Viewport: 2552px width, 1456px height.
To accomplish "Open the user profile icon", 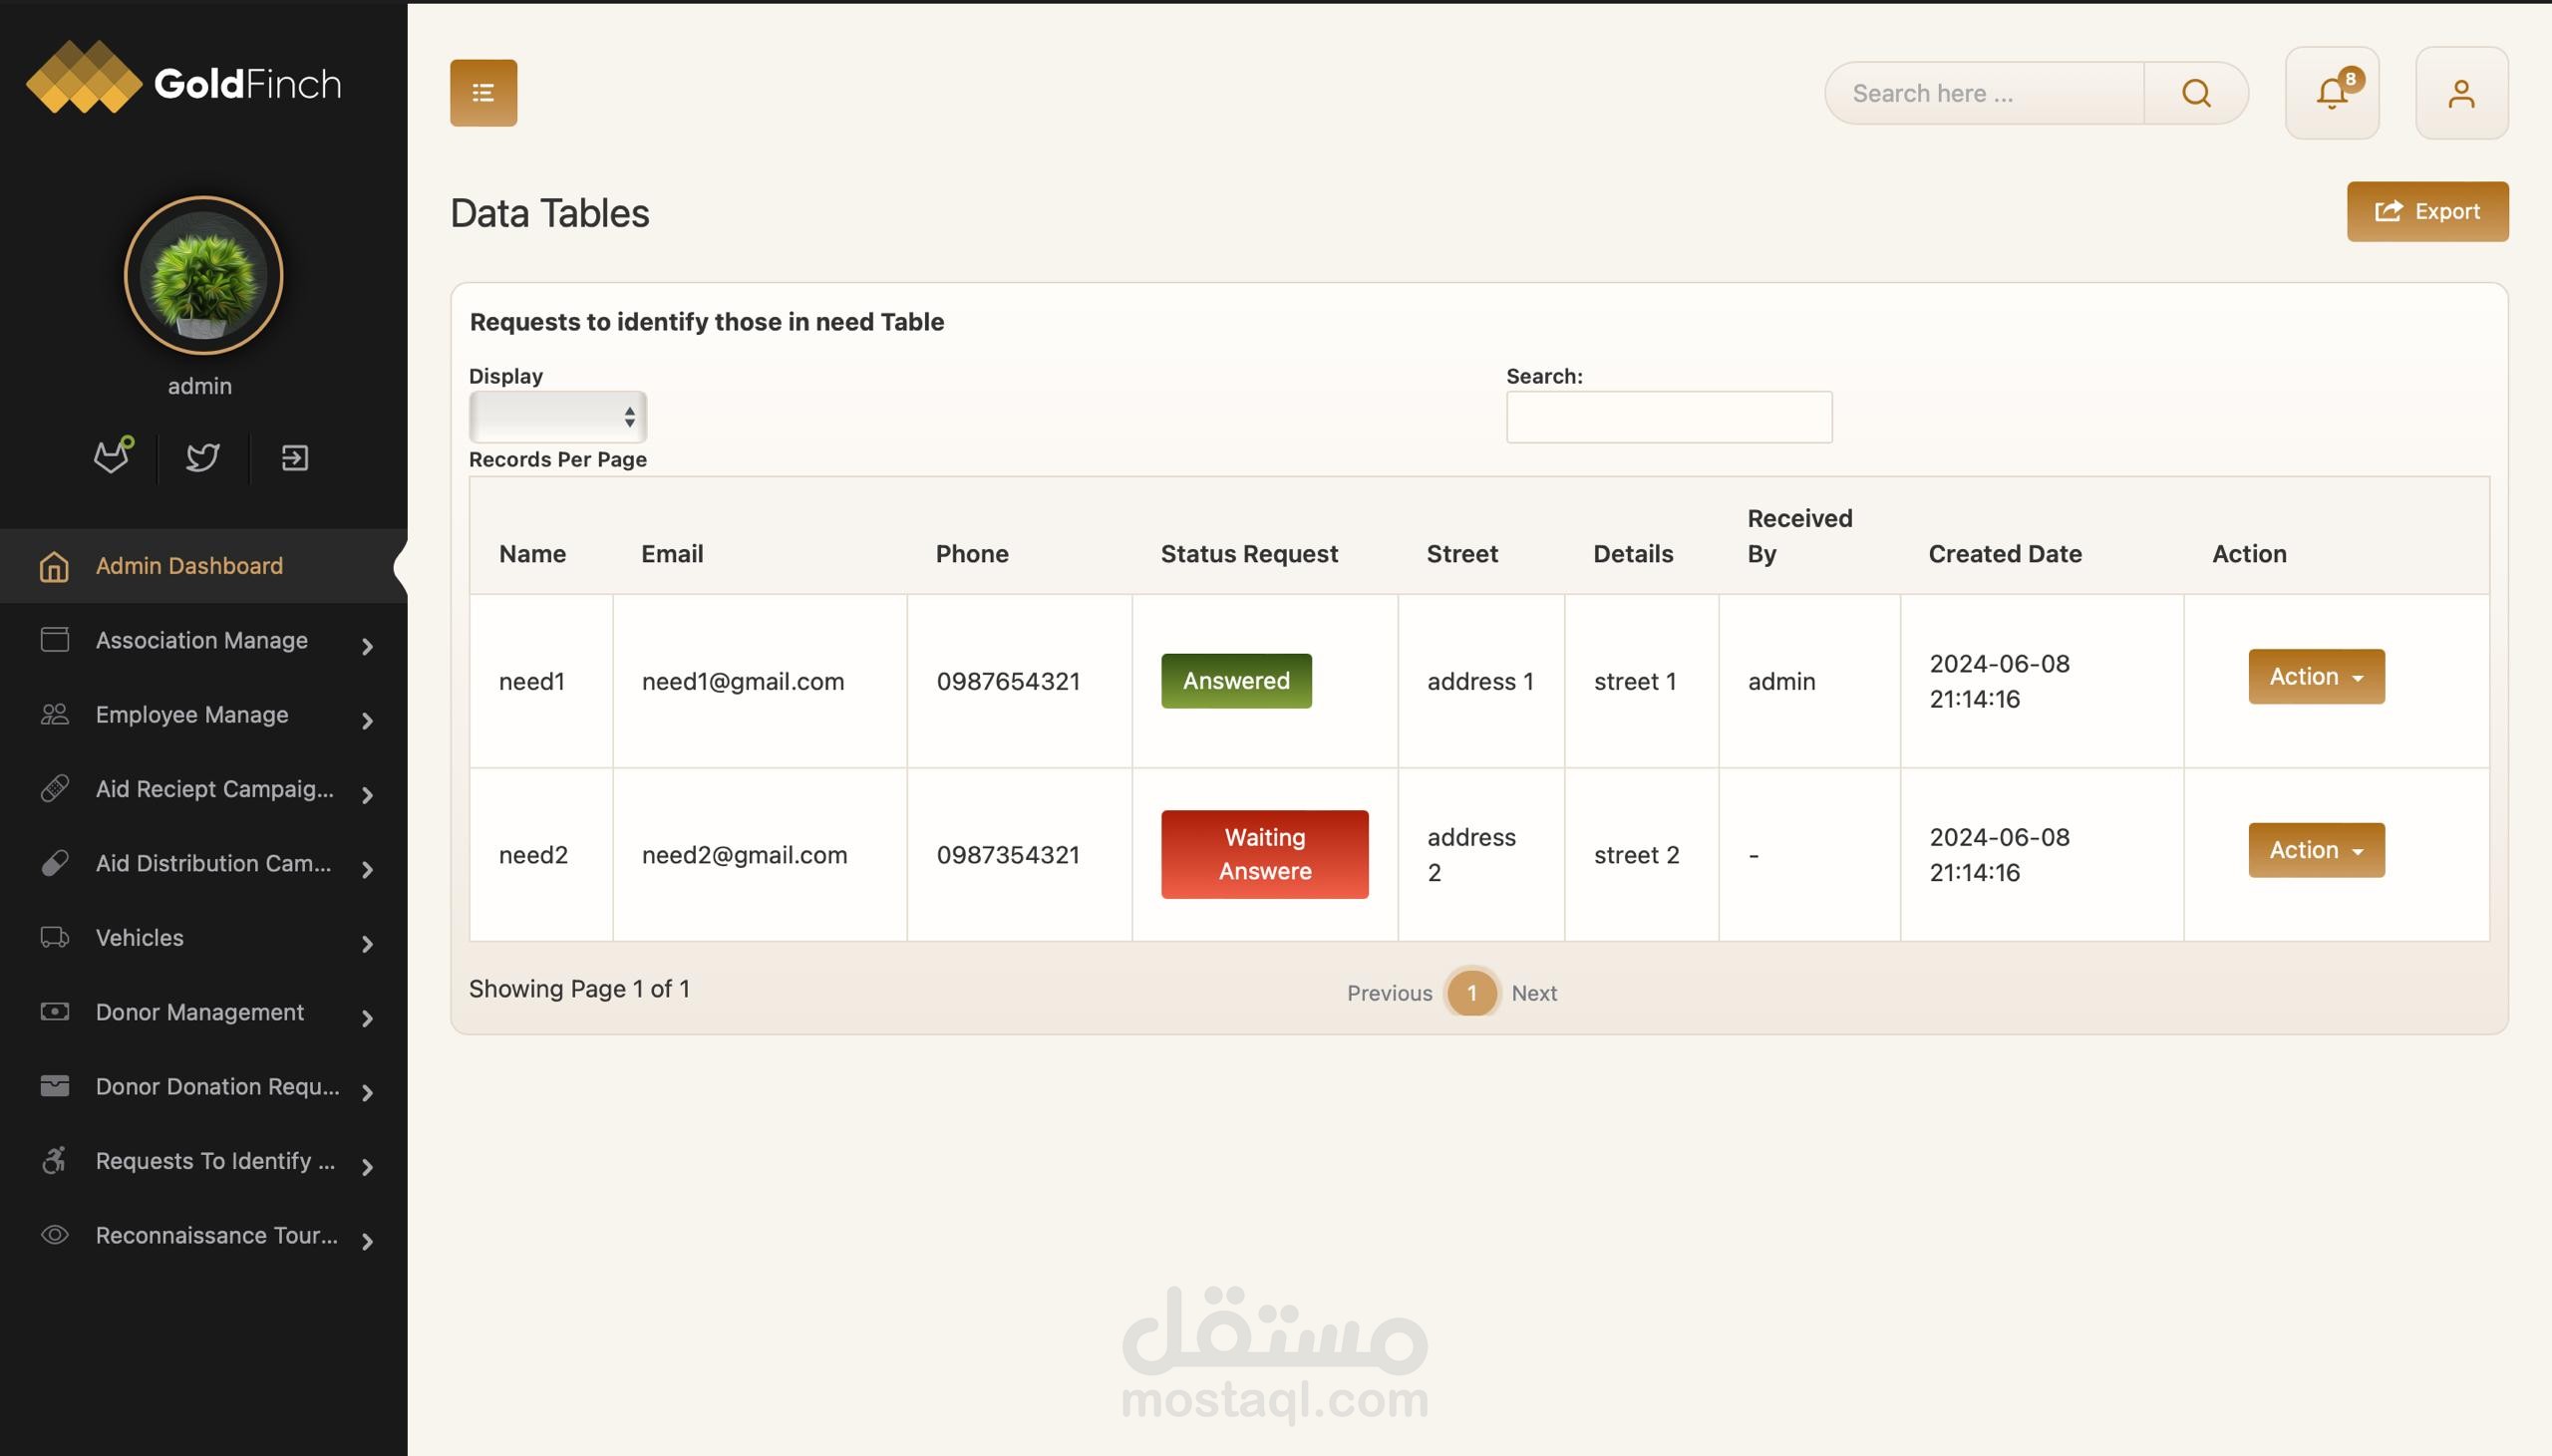I will coord(2461,93).
